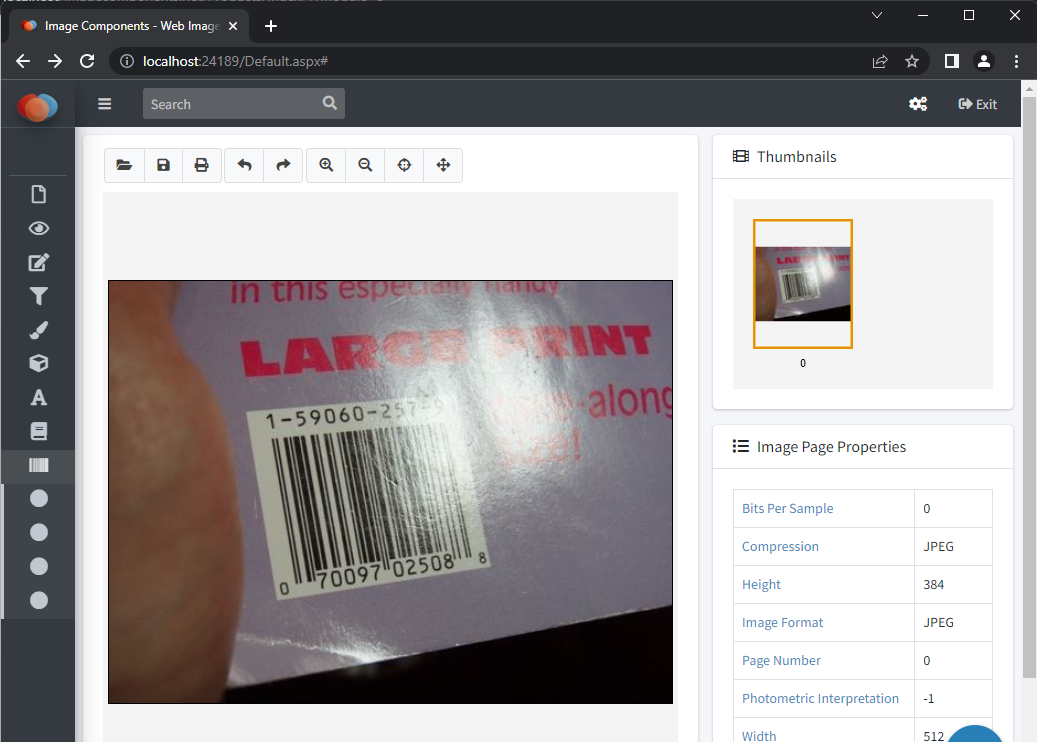
Task: Open browser profile menu
Action: coord(984,62)
